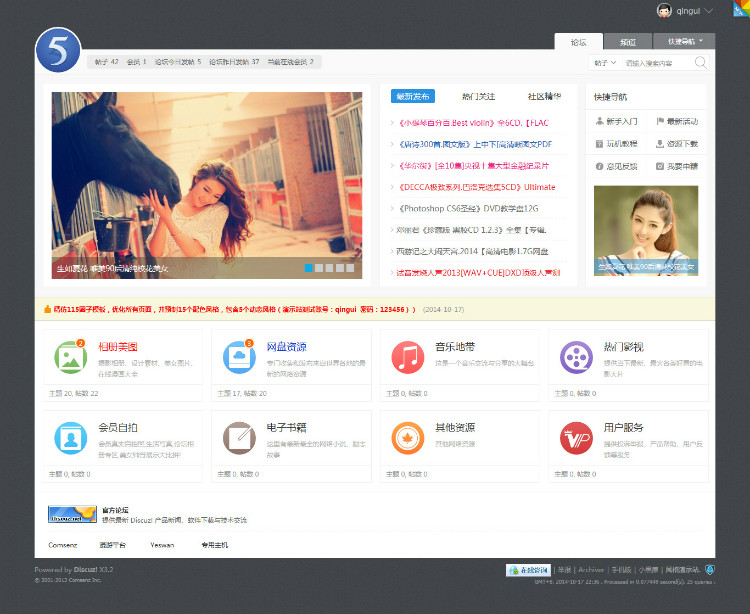Click the magnifier search icon
Screen dimensions: 750x614
point(700,63)
